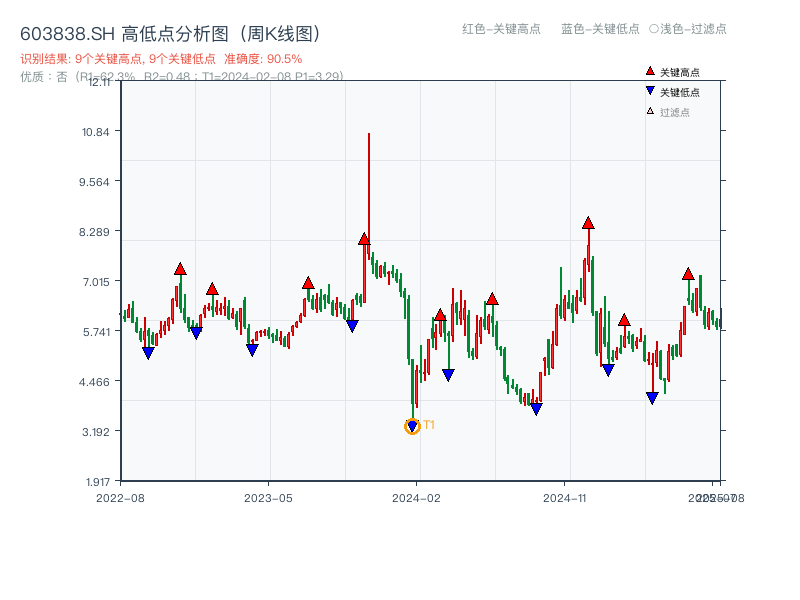Select blue low marker near 3.8 before 2024-11
This screenshot has width=800, height=600.
[x=536, y=409]
